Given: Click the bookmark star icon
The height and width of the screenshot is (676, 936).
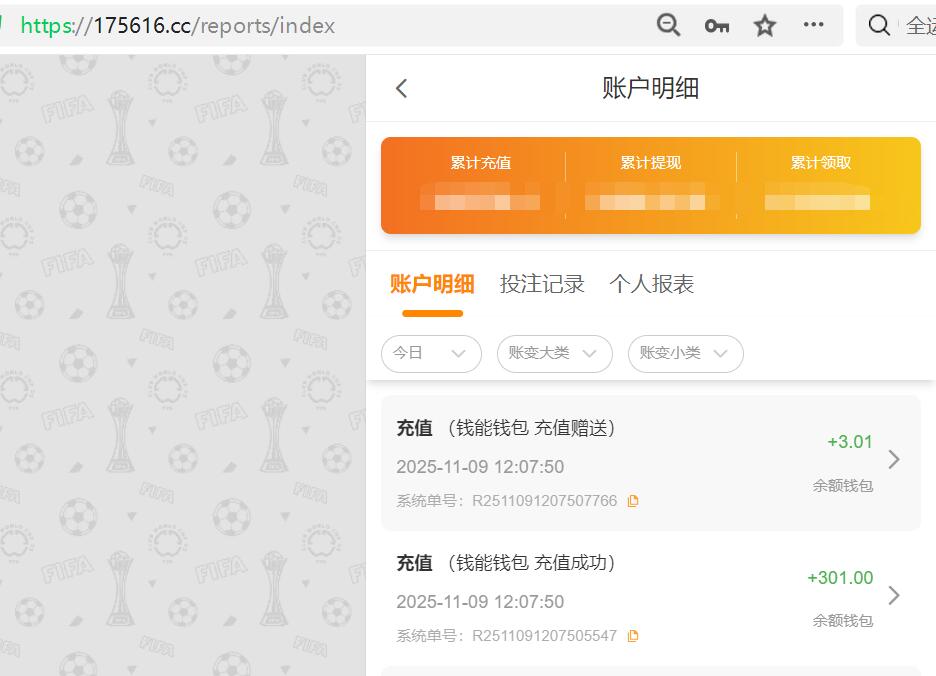Looking at the screenshot, I should click(x=764, y=26).
